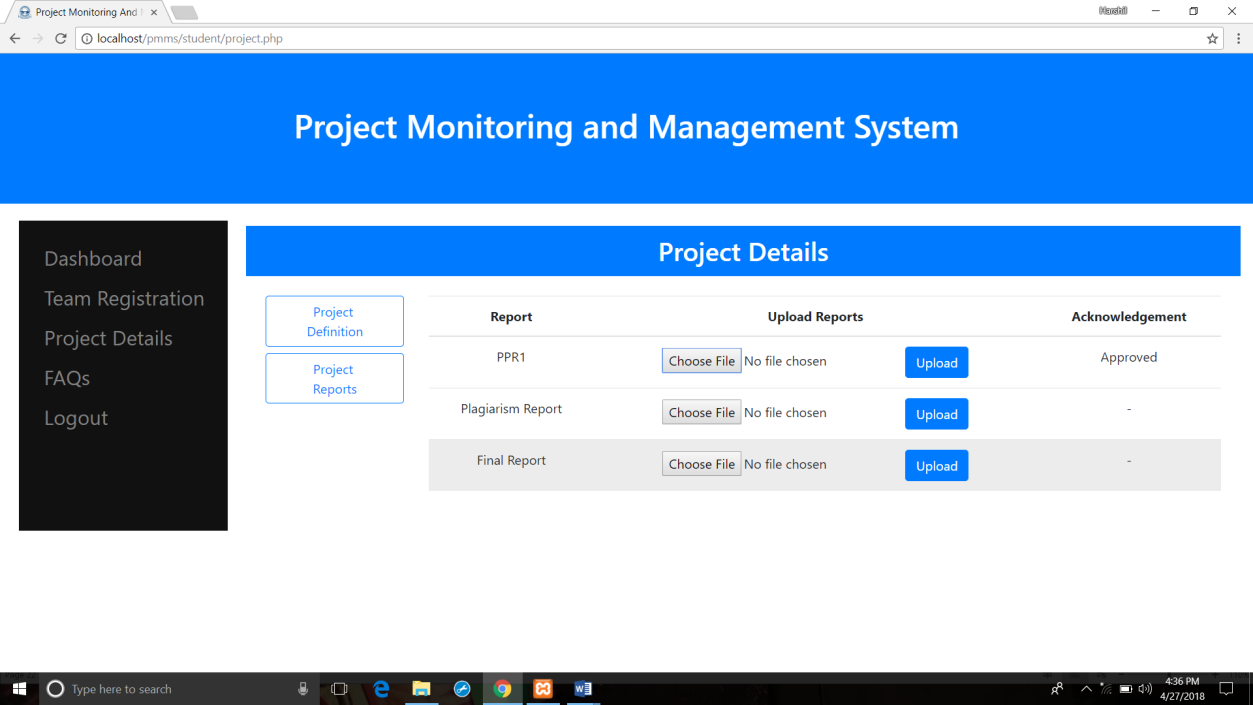Click the People icon in system tray

click(1057, 689)
